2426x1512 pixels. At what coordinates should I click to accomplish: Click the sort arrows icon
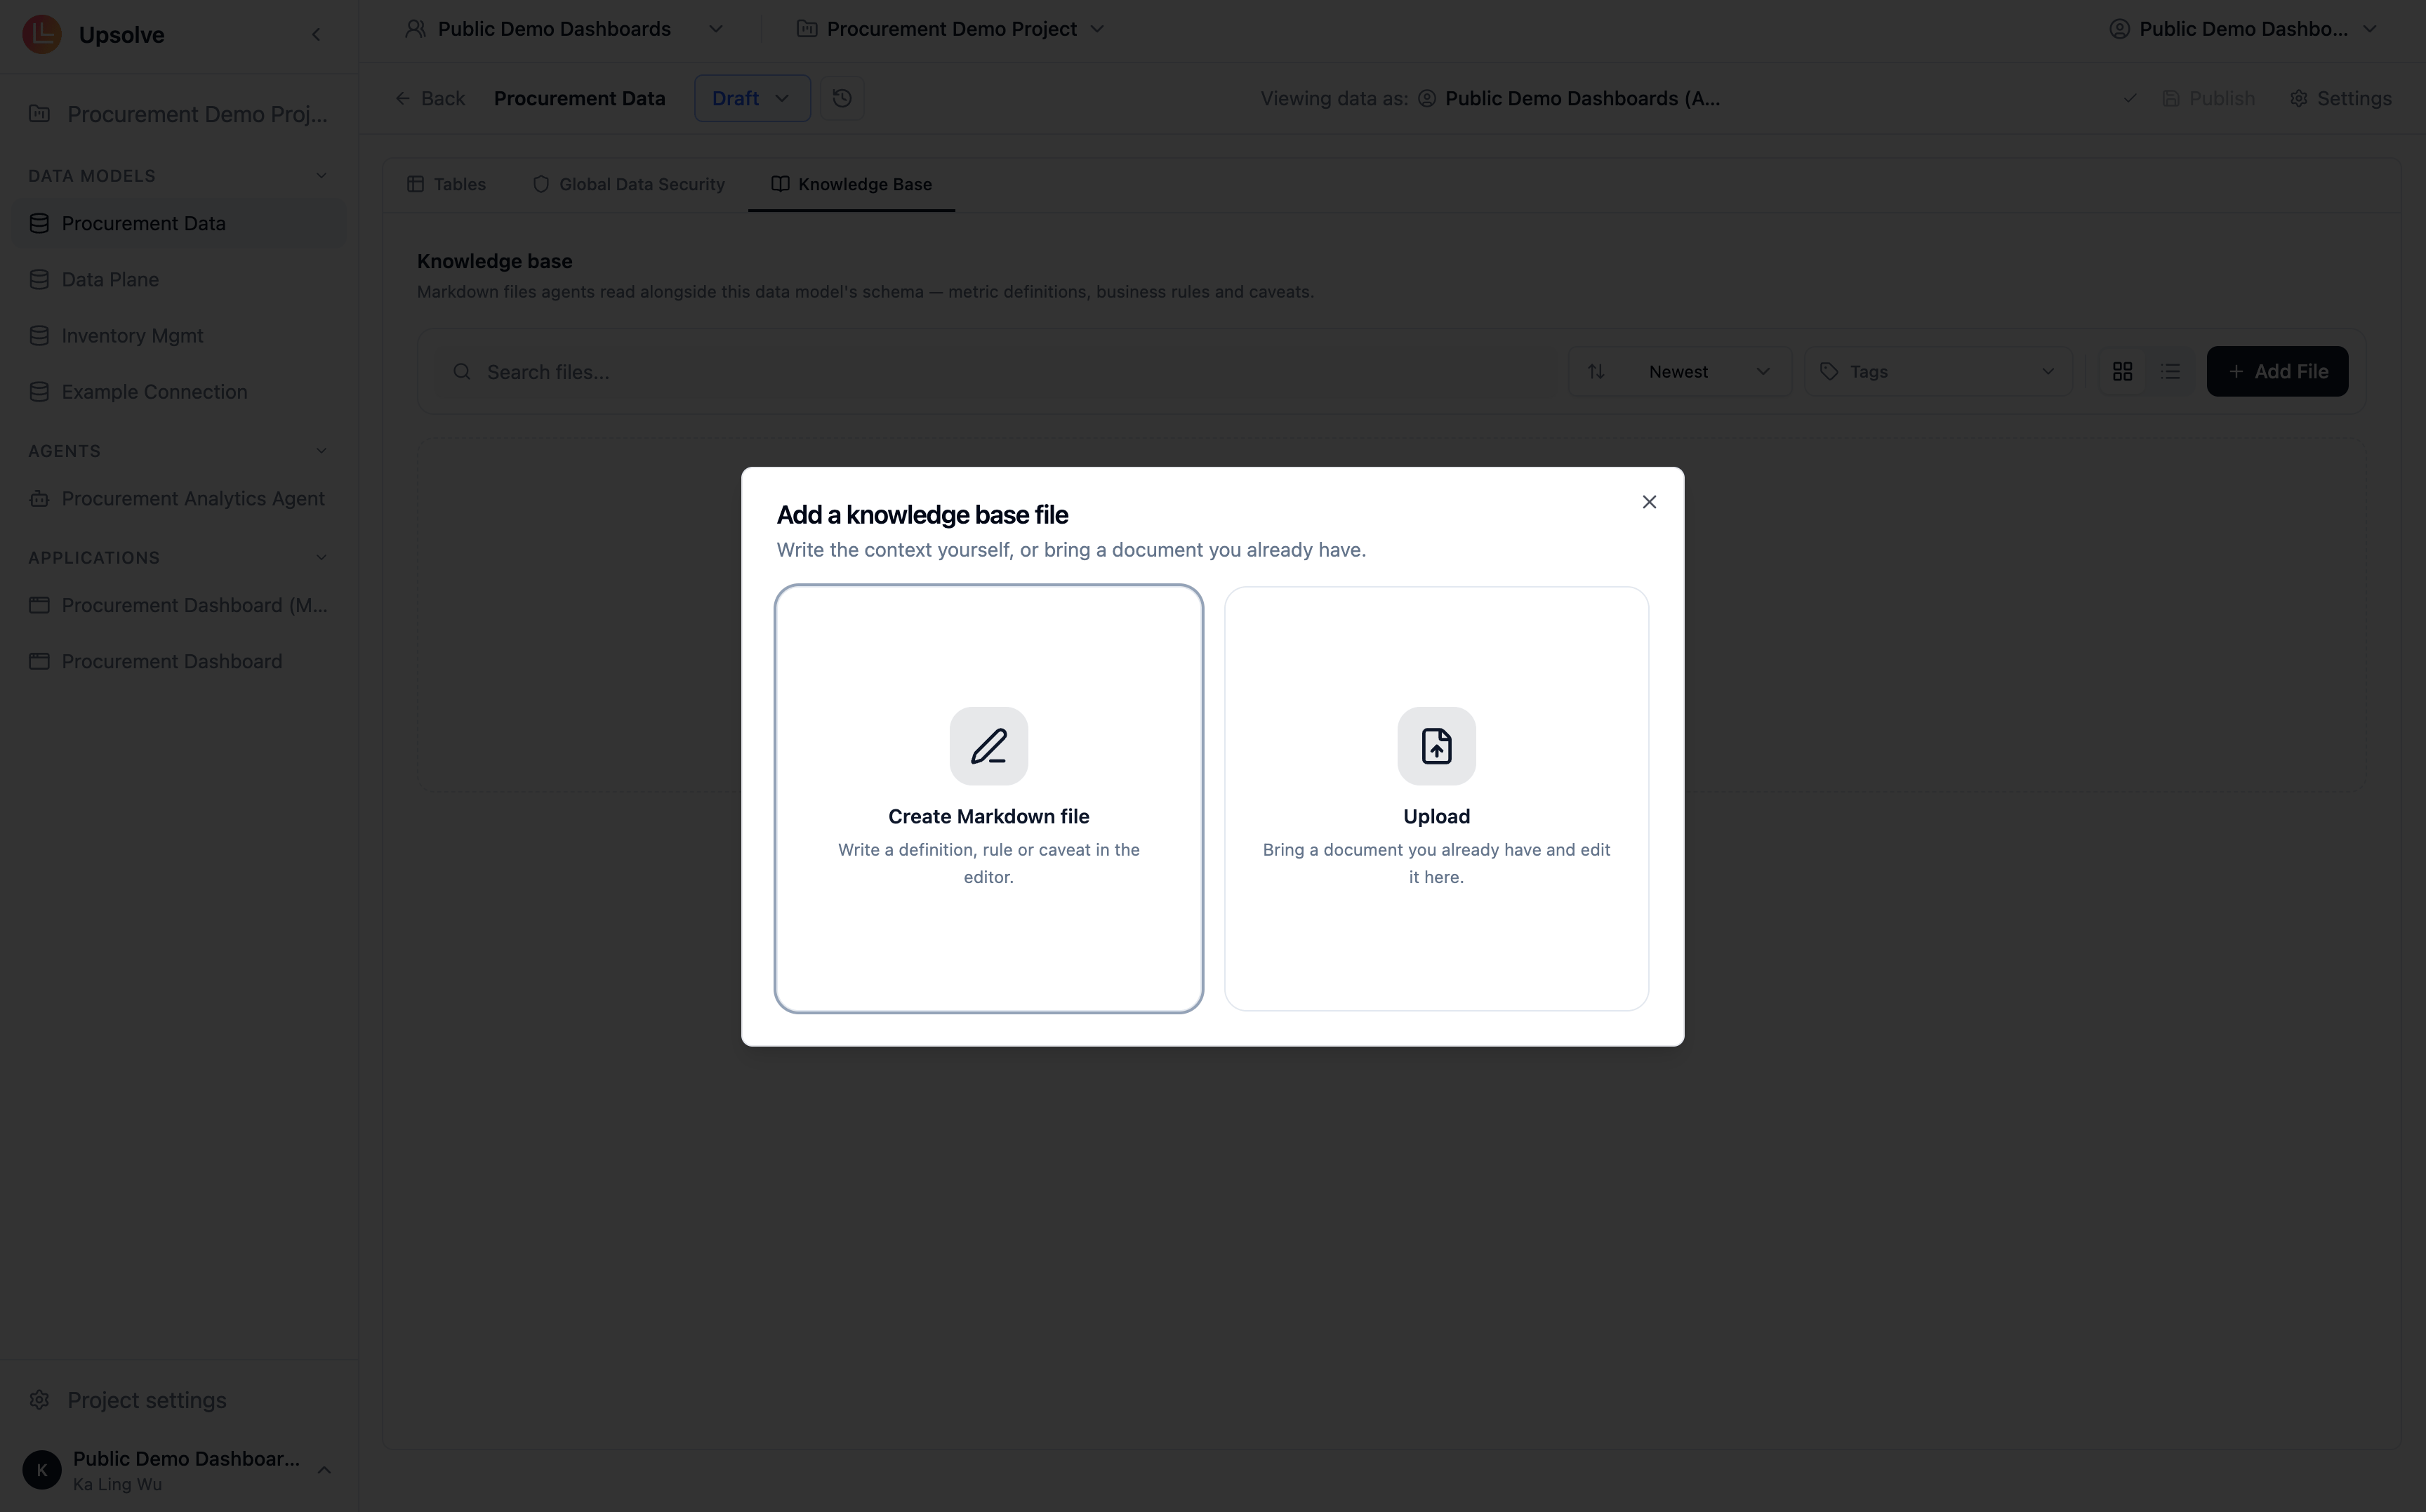click(1596, 372)
